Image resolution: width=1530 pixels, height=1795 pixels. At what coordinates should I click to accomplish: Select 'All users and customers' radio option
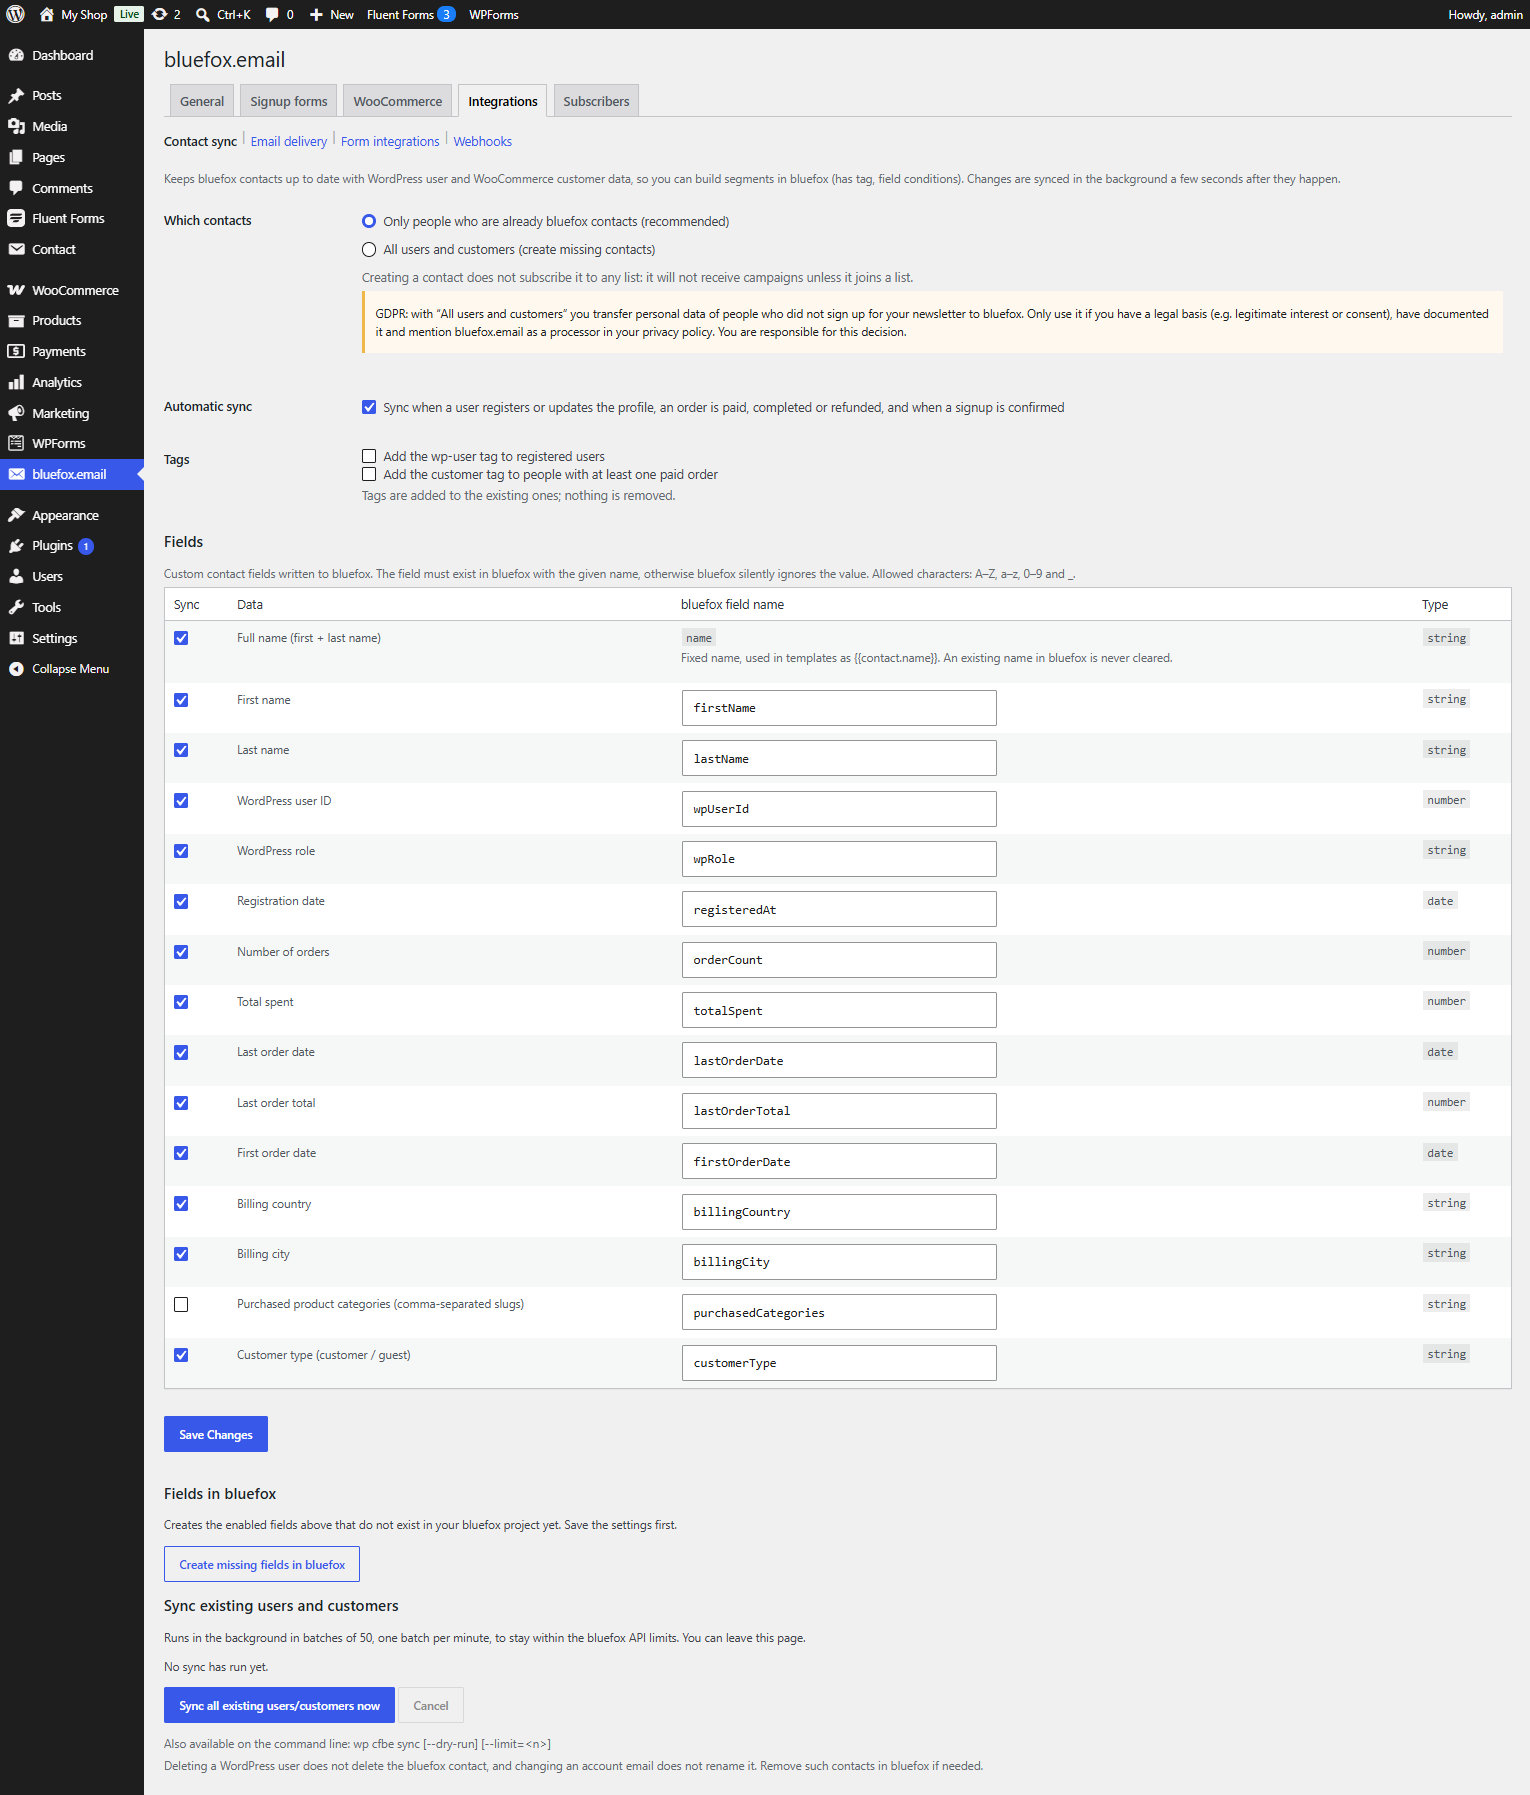click(x=369, y=250)
